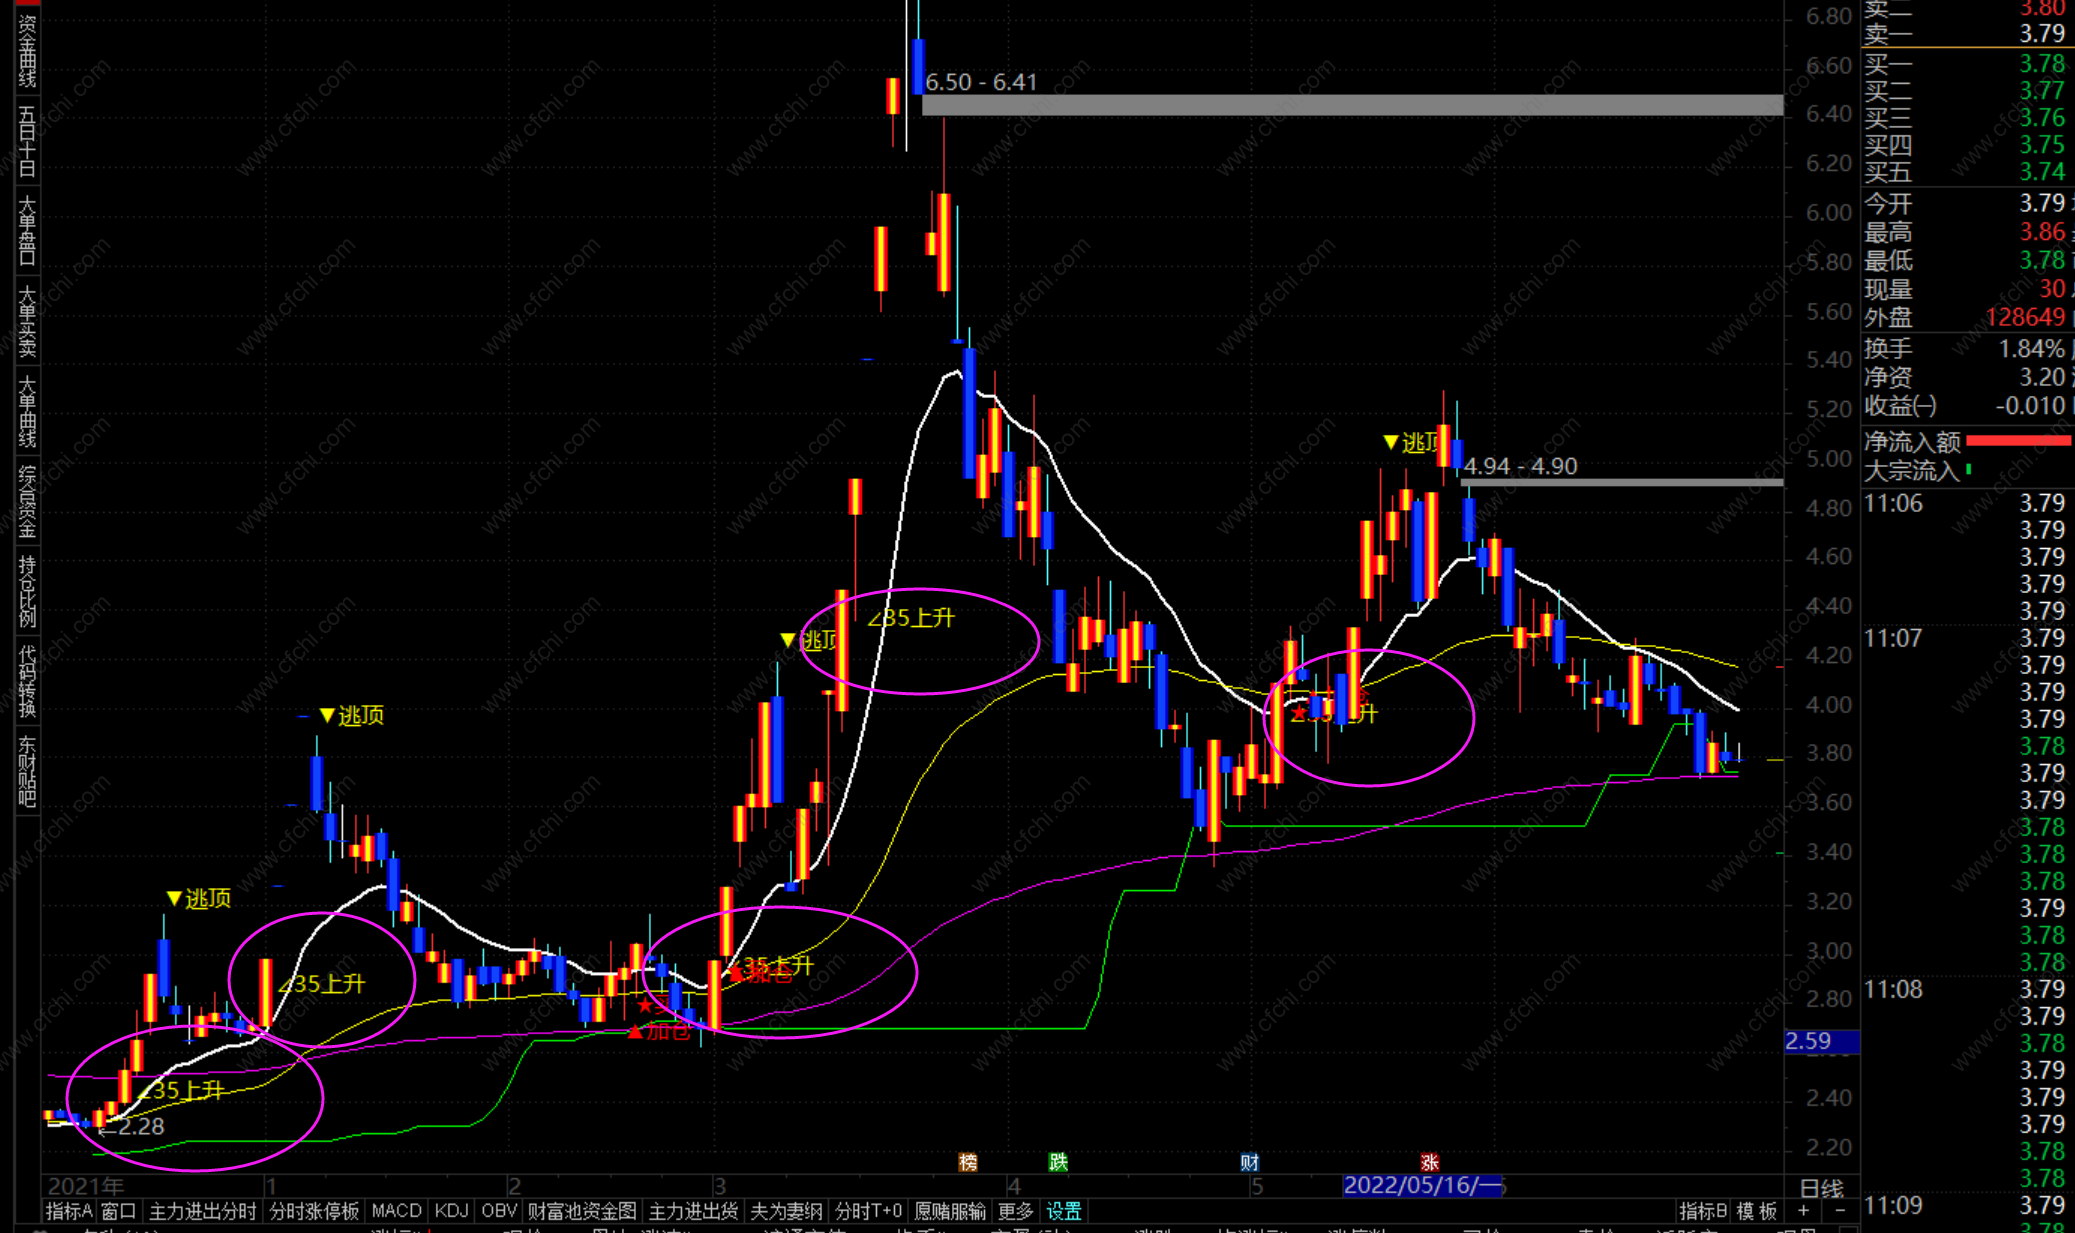Image resolution: width=2075 pixels, height=1233 pixels.
Task: Open the 财富池资金图 indicator tab
Action: [x=582, y=1211]
